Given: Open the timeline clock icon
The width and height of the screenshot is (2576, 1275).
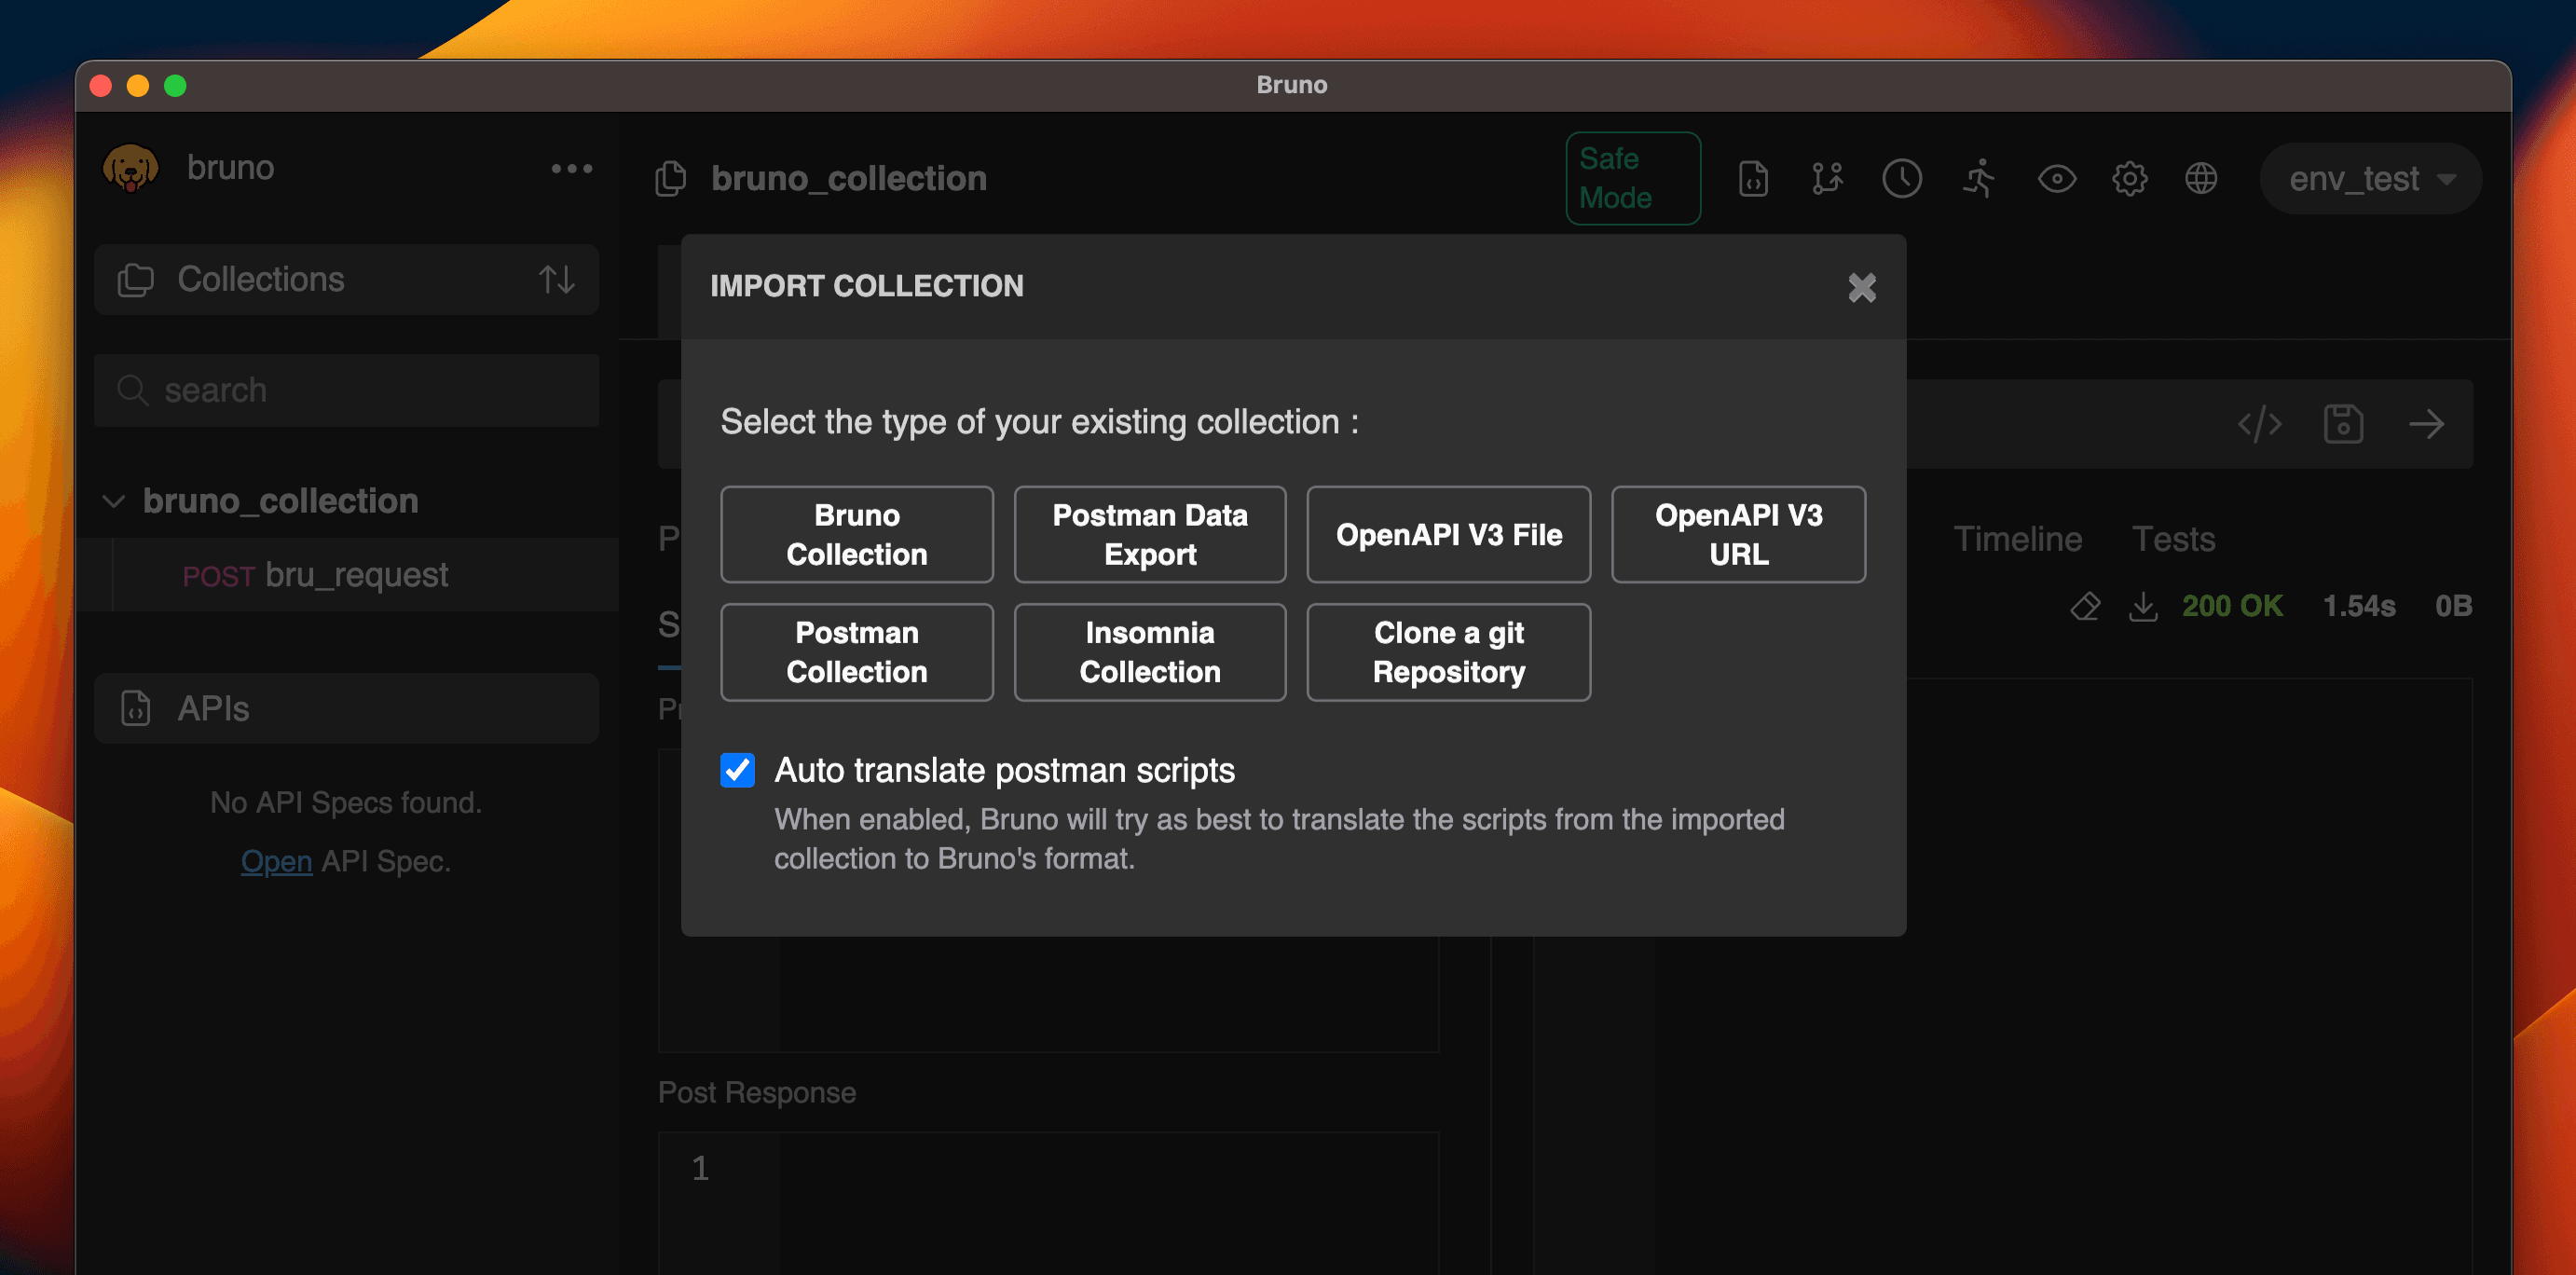Looking at the screenshot, I should [x=1901, y=179].
